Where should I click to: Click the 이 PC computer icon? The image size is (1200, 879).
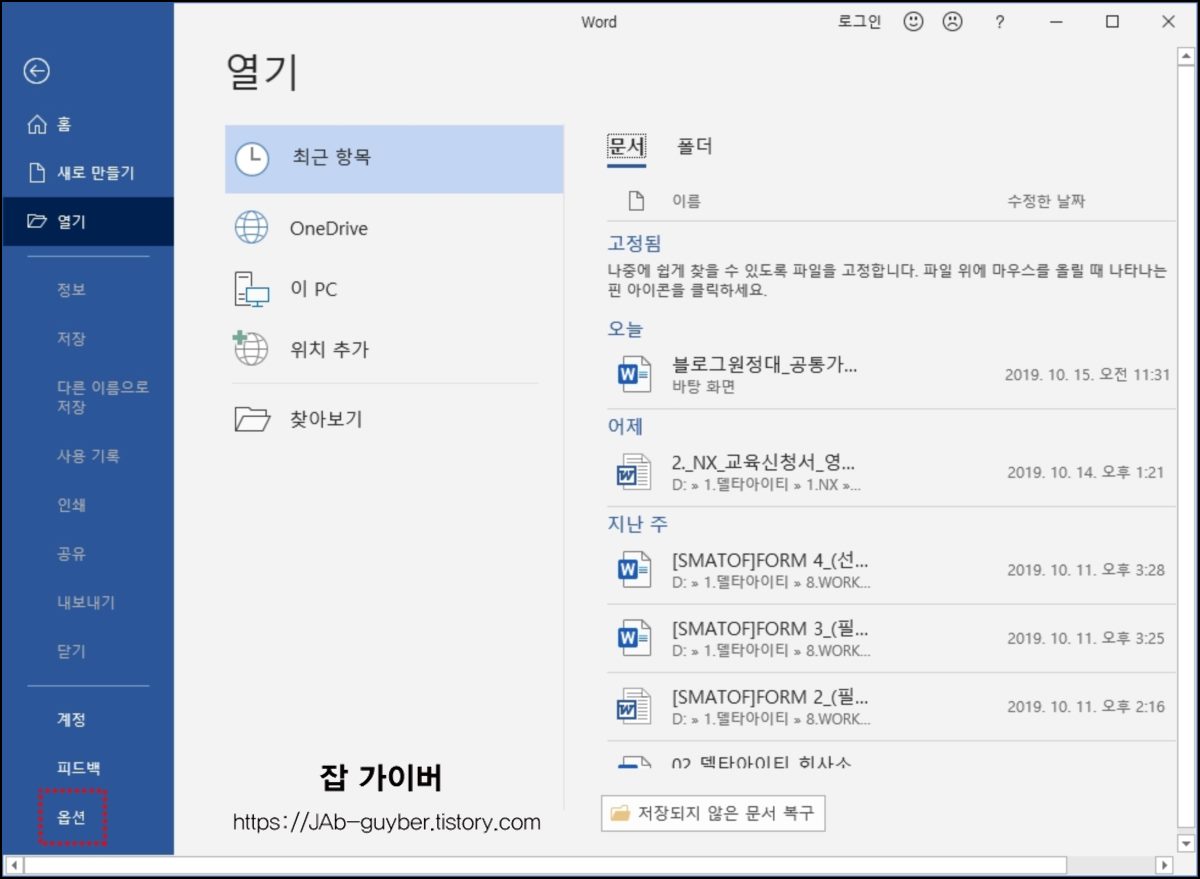tap(252, 289)
